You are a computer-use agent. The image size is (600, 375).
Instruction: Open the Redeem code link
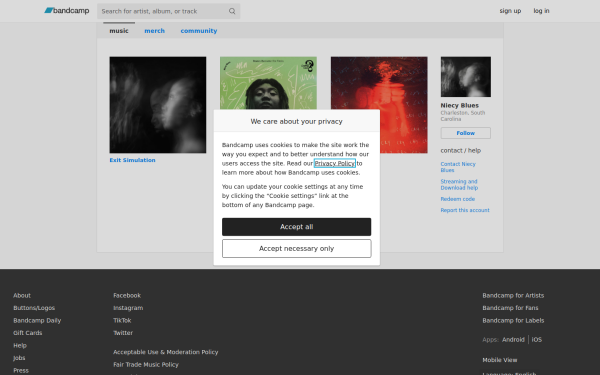pyautogui.click(x=458, y=199)
